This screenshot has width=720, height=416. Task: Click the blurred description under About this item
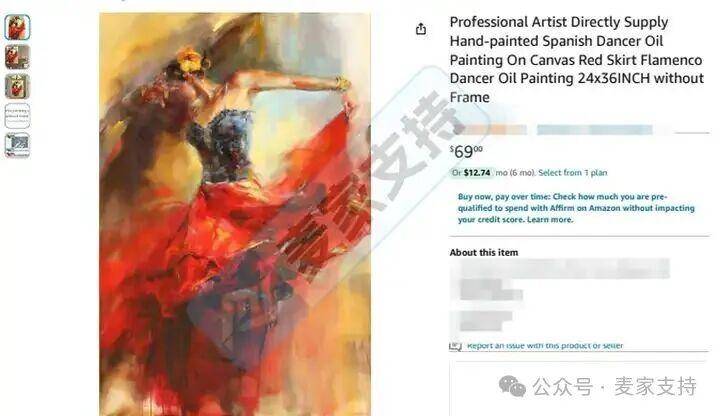(560, 294)
